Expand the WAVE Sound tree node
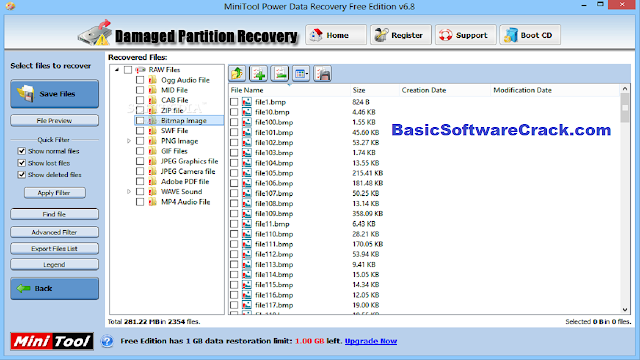 click(129, 191)
